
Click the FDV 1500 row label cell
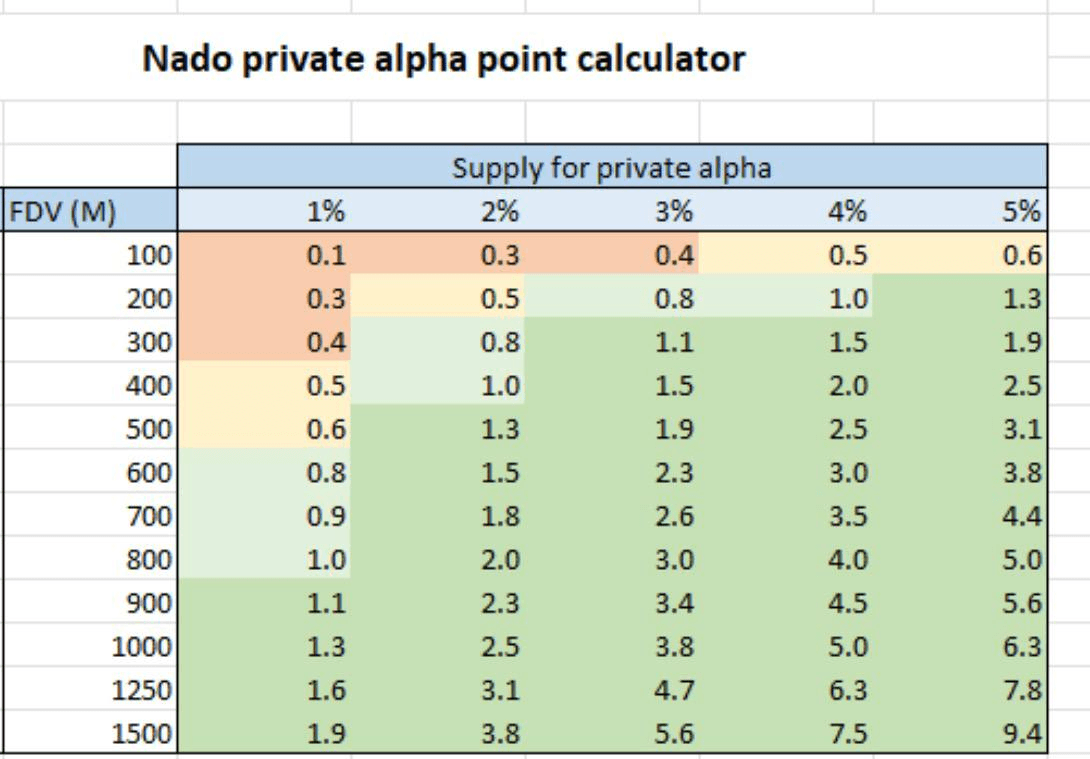coord(89,734)
